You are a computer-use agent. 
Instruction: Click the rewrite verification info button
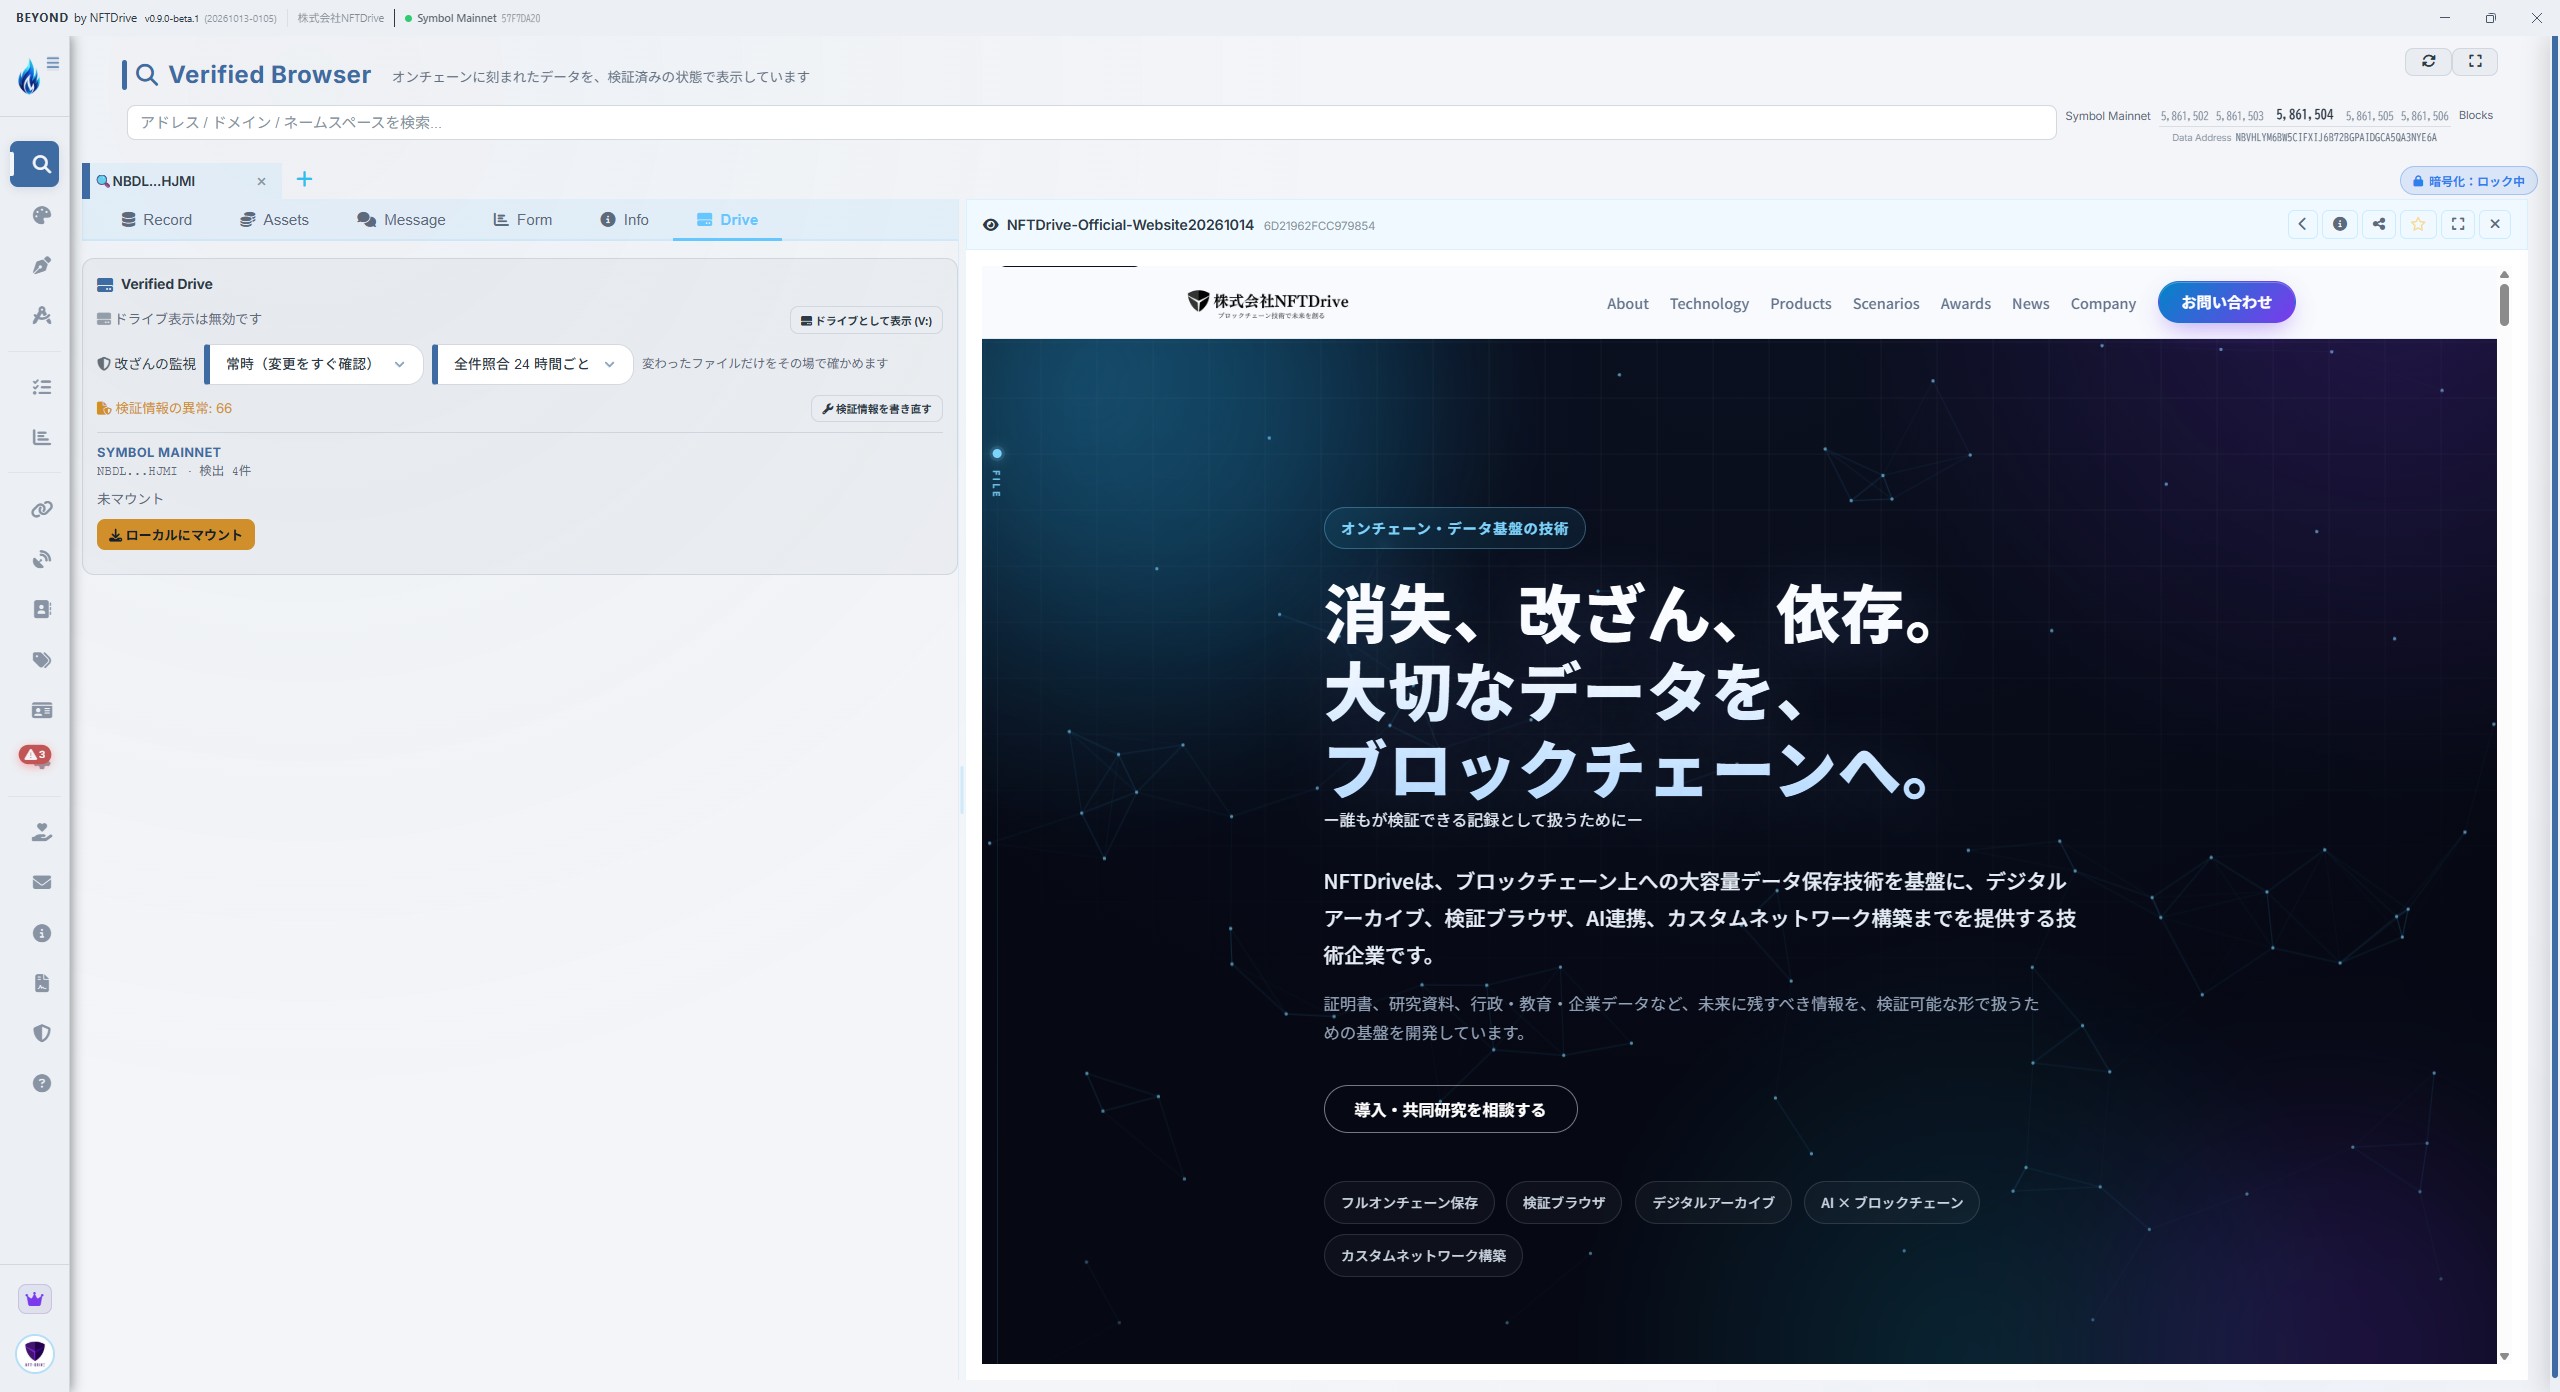pos(876,409)
